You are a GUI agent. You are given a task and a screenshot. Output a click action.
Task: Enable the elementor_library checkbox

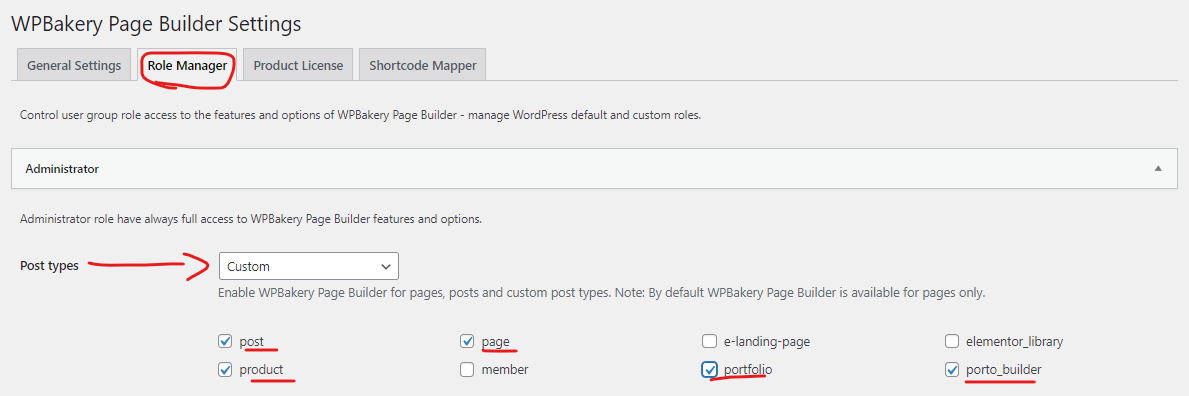pos(952,341)
